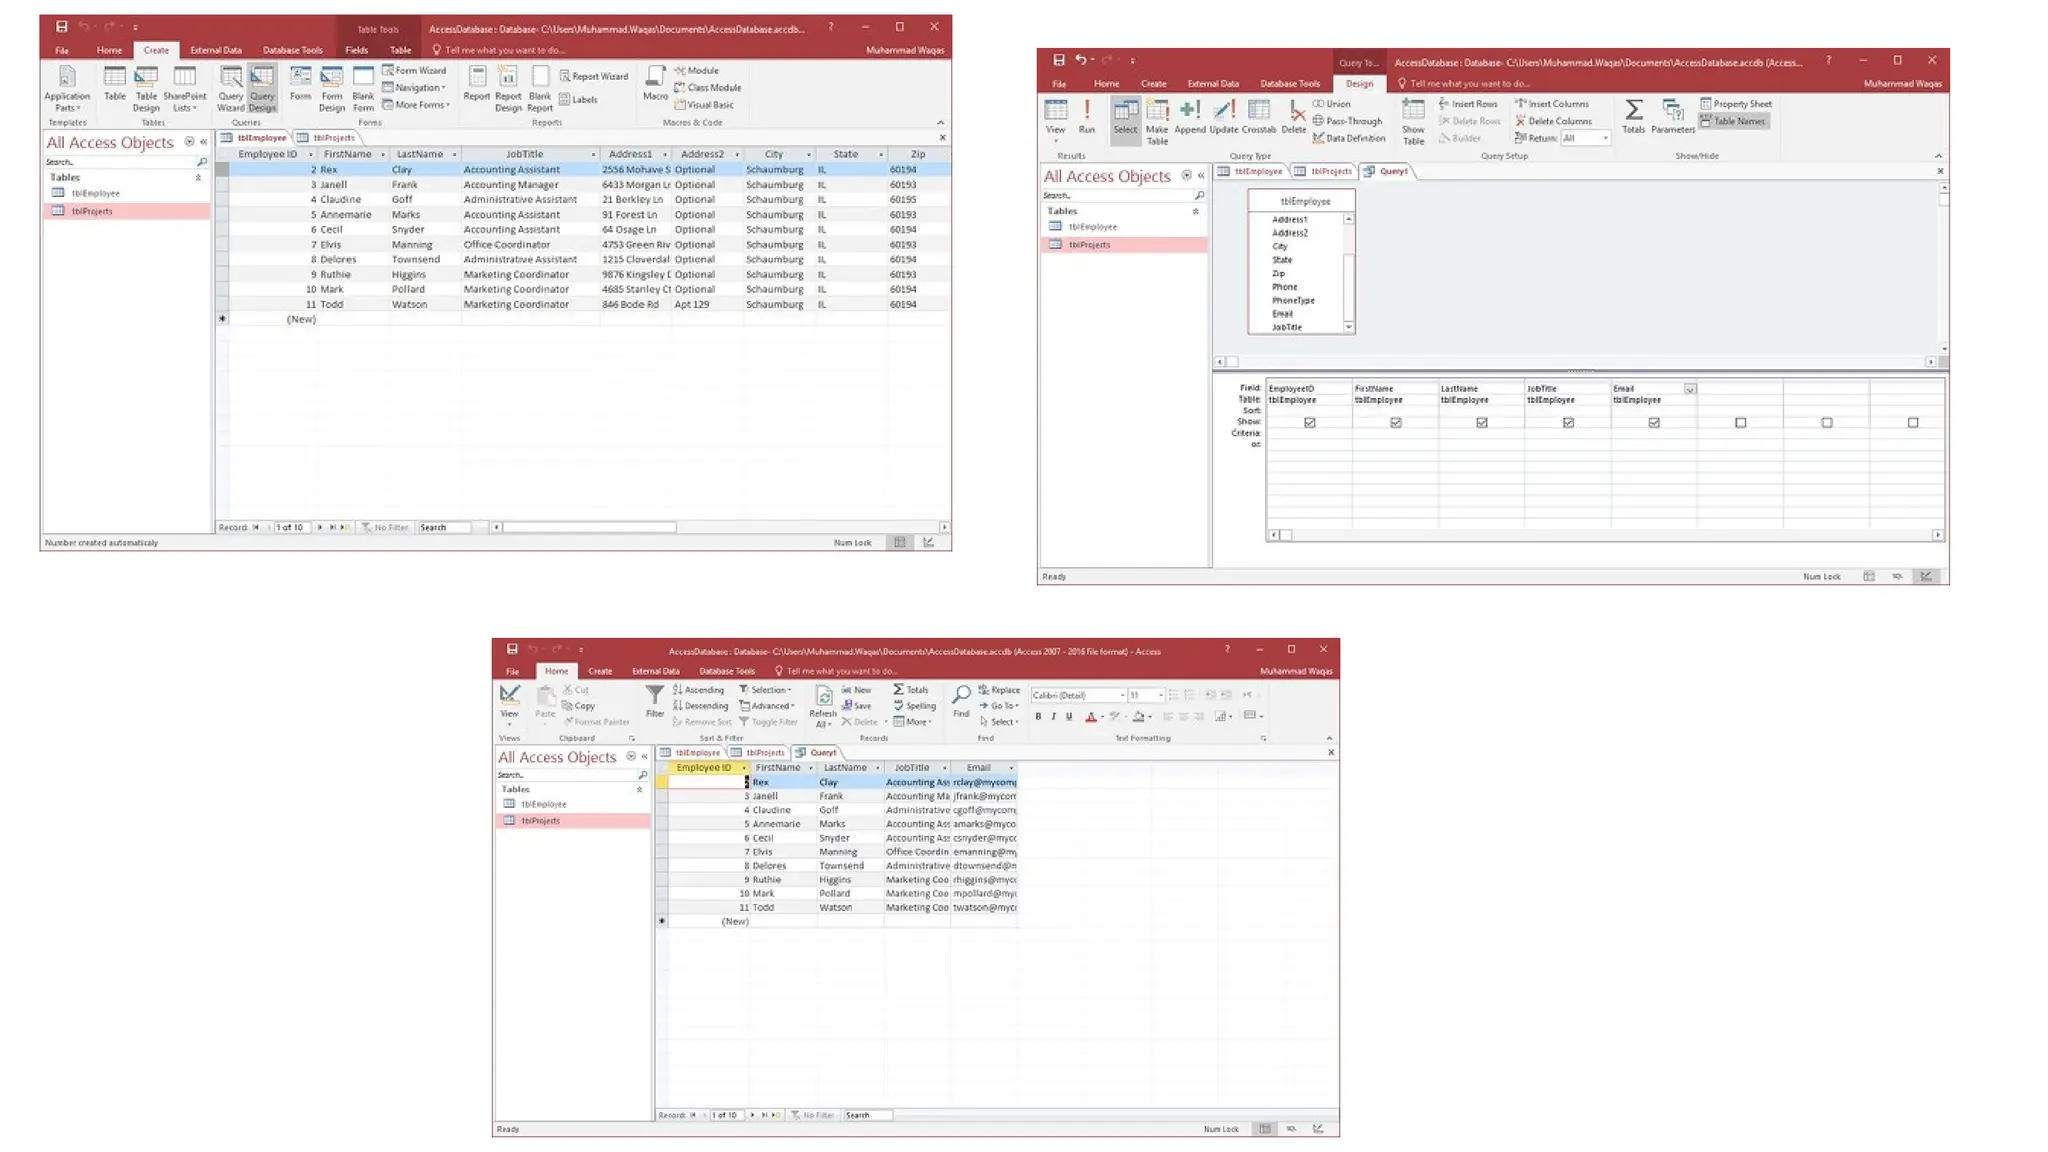This screenshot has width=2048, height=1152.
Task: Click the Form Wizard button
Action: [x=414, y=71]
